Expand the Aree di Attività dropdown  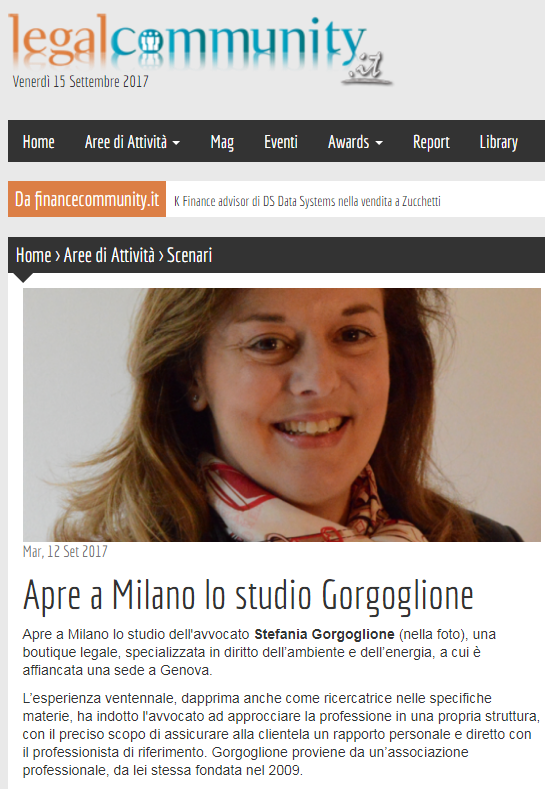[x=132, y=142]
